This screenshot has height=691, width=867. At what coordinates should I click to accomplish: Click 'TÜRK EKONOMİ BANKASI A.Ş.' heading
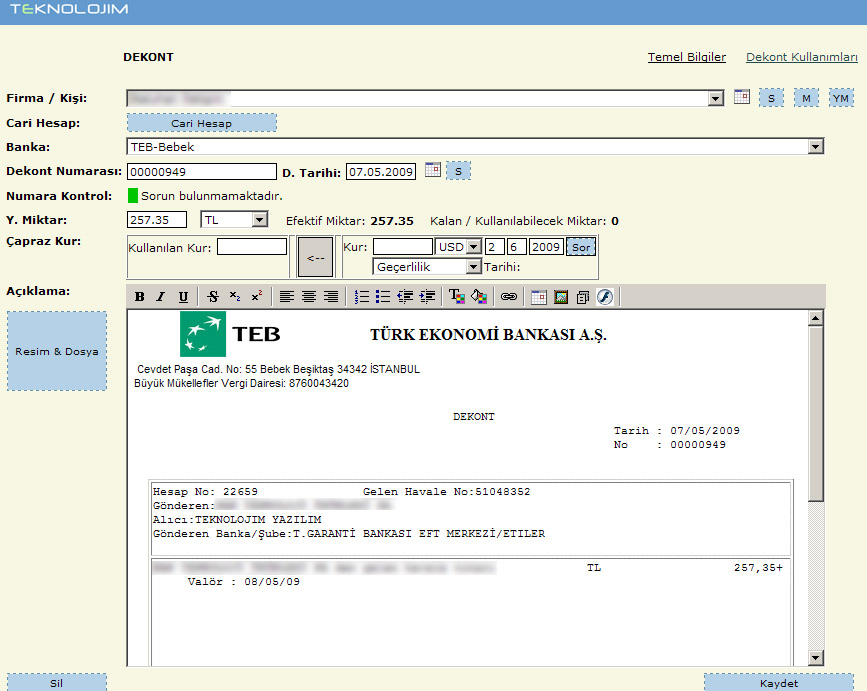[488, 334]
